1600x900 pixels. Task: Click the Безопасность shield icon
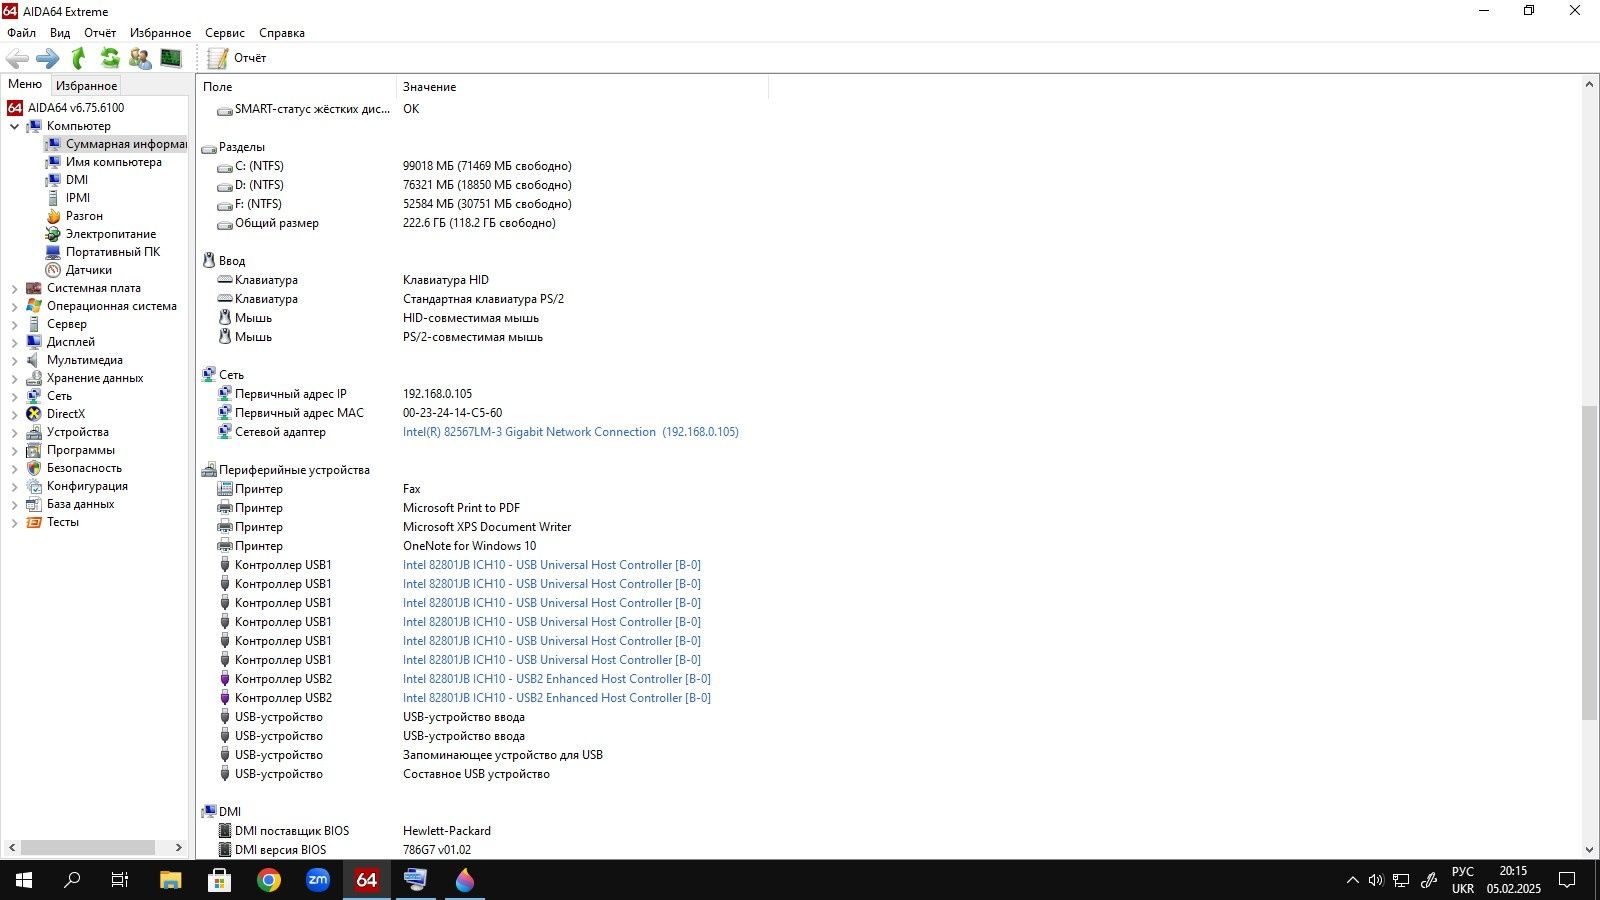click(34, 468)
